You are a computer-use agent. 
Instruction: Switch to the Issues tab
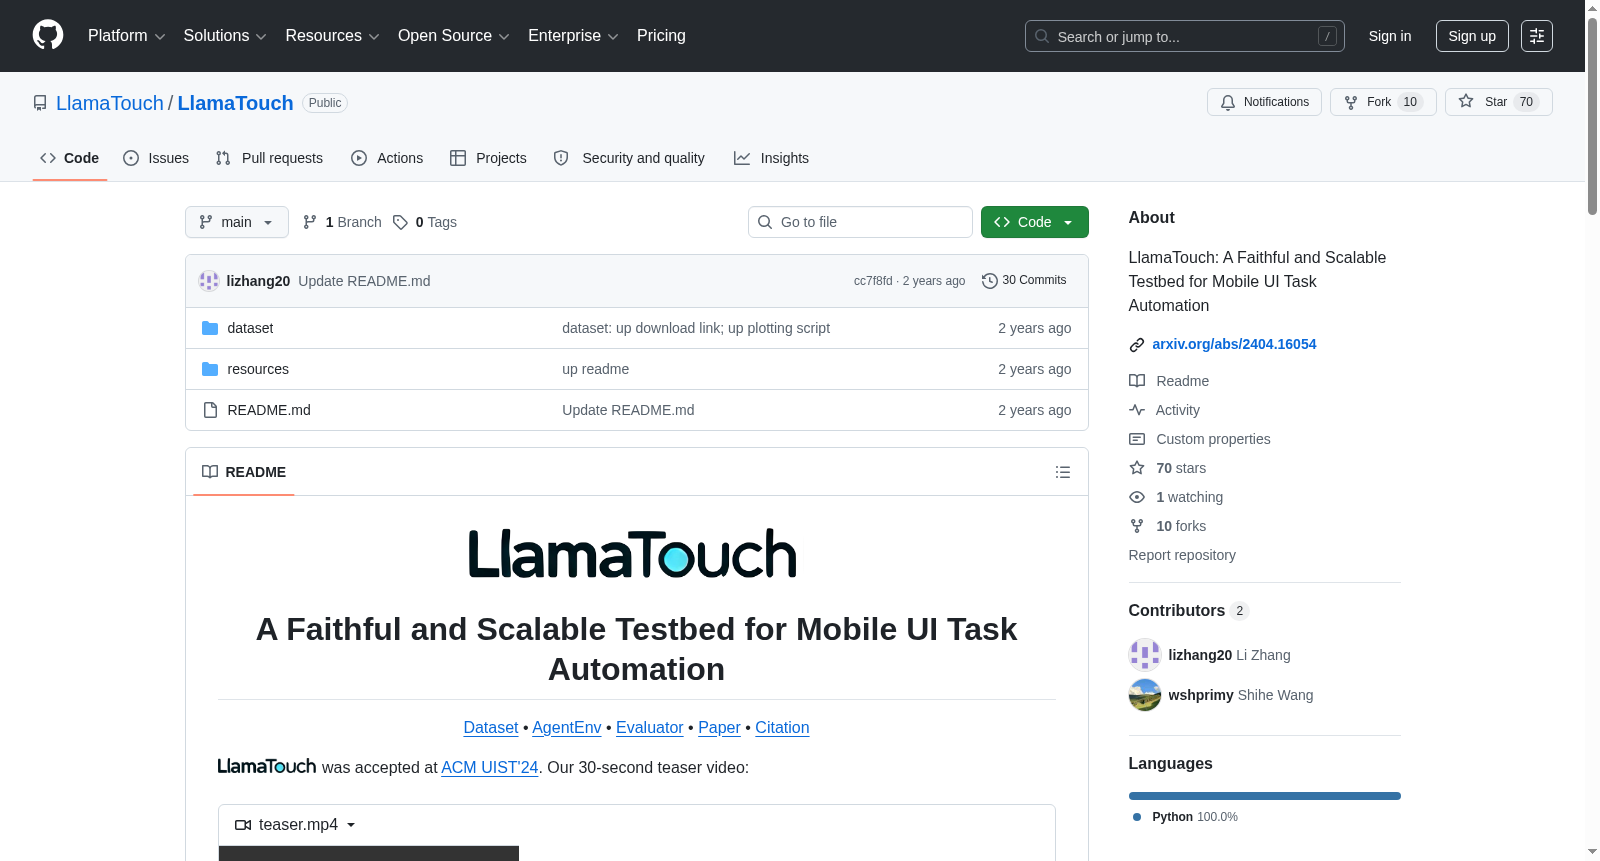(156, 158)
